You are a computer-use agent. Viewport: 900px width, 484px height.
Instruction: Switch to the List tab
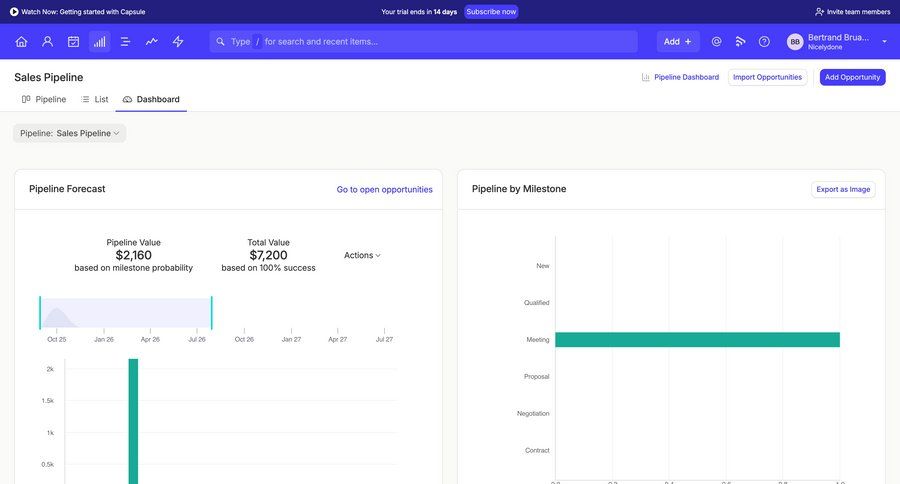(x=95, y=99)
